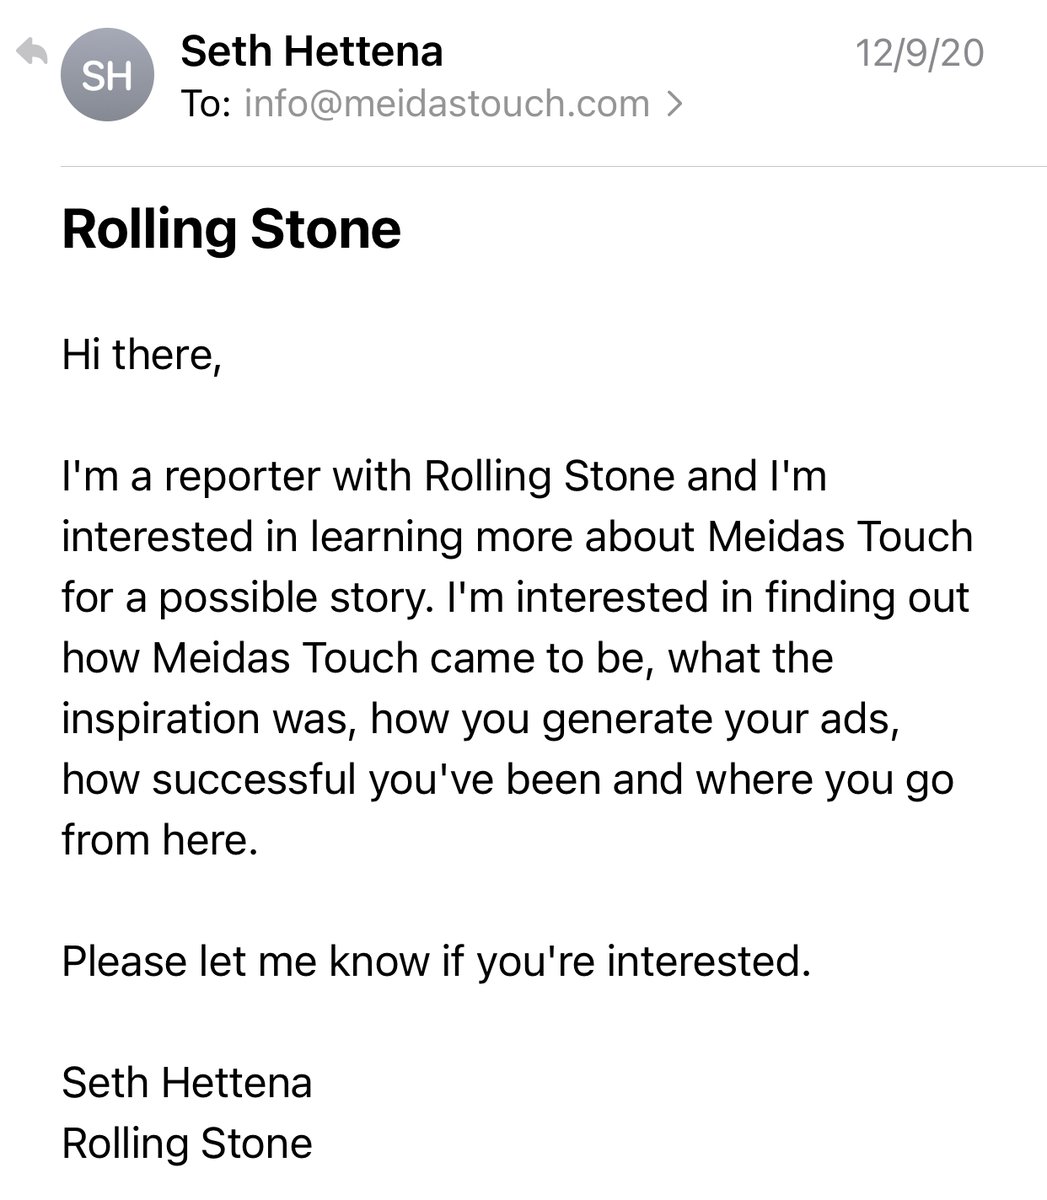
Task: Click the line beginning interested in learning more
Action: [x=517, y=537]
